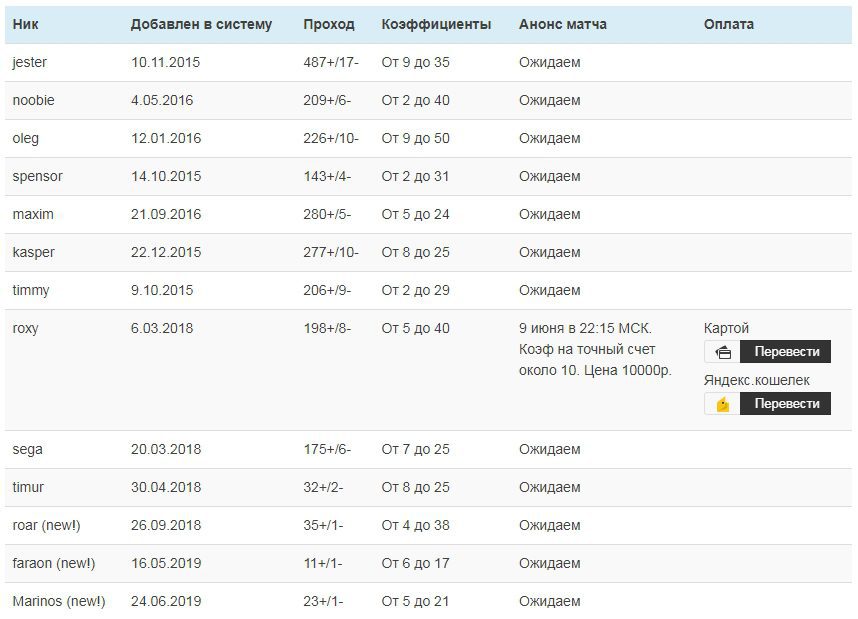
Task: Select the Проход column header
Action: click(x=329, y=24)
